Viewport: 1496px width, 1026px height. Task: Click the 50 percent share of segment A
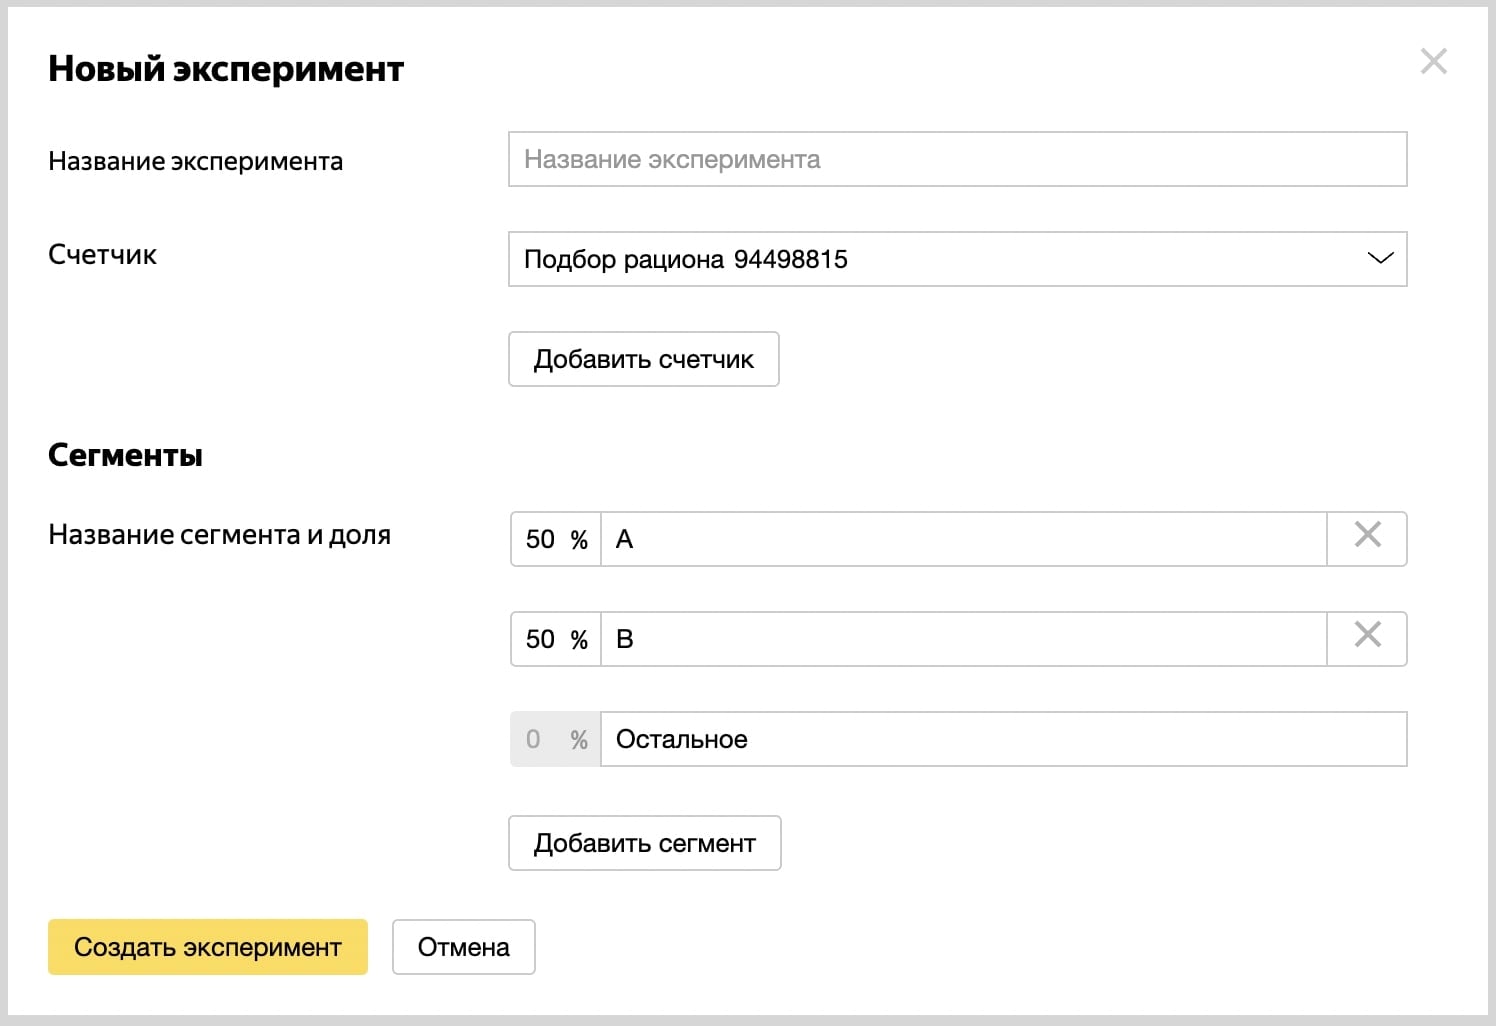pos(541,540)
